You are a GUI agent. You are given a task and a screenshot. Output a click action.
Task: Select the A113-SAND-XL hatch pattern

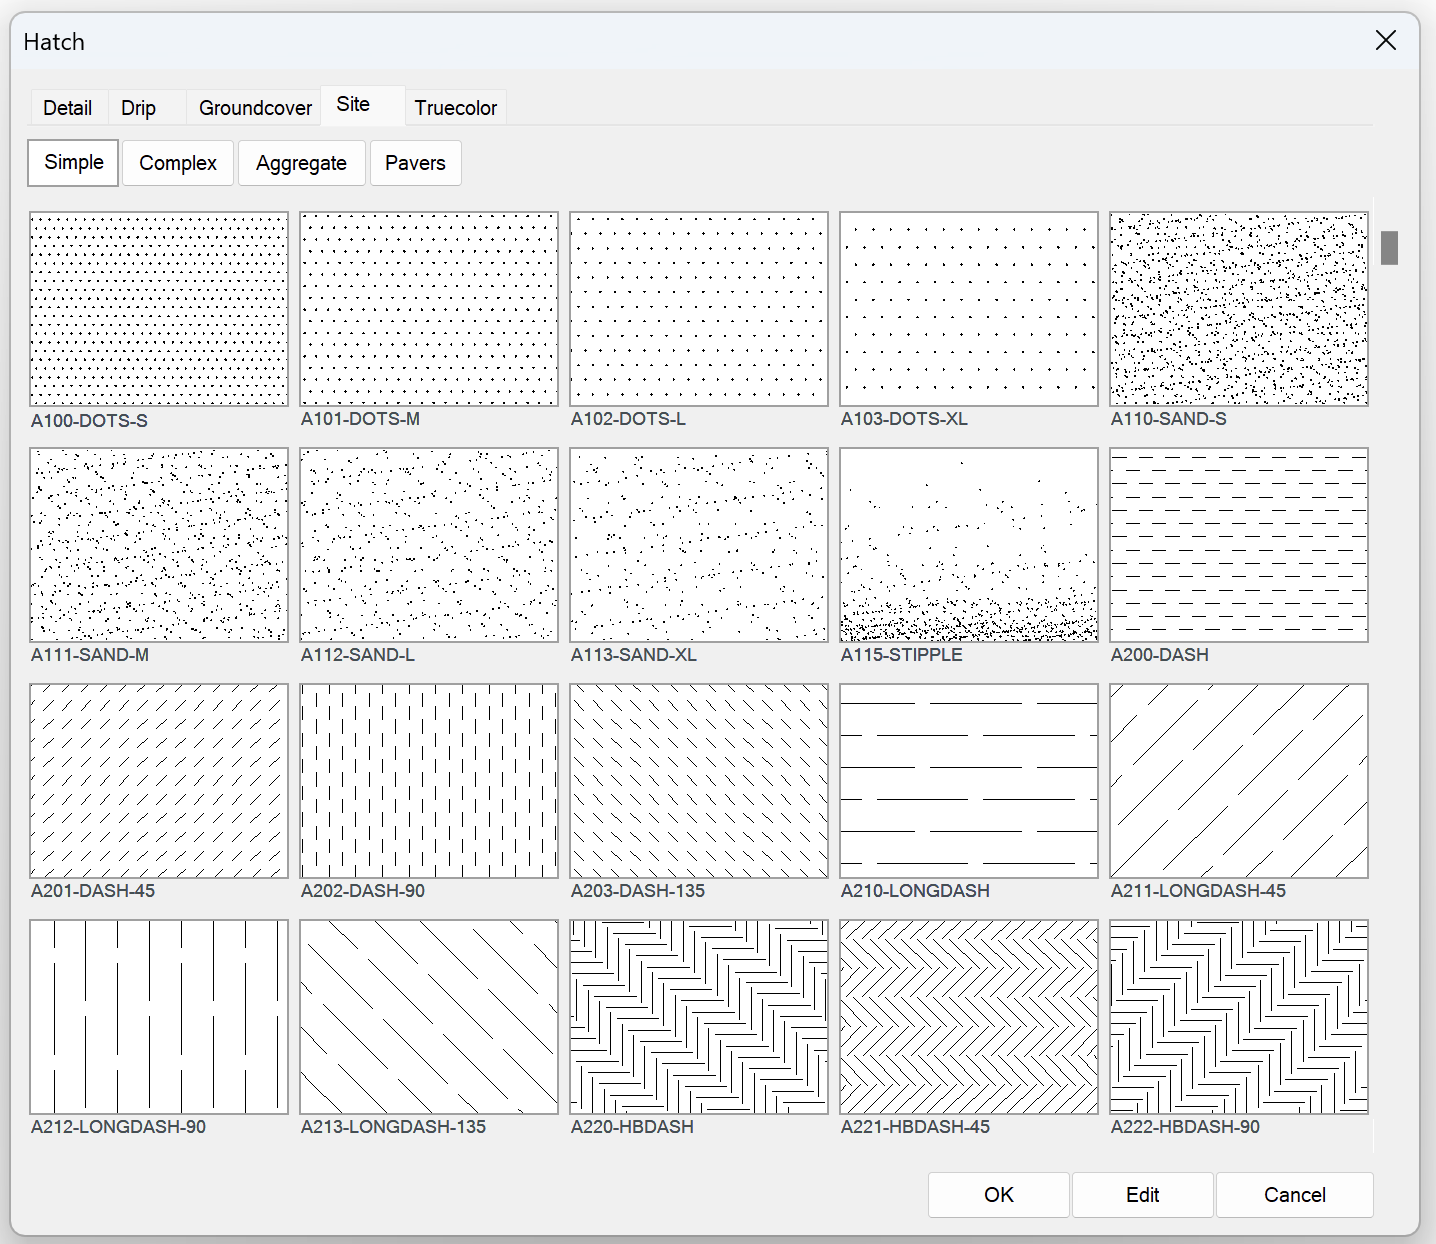point(699,545)
